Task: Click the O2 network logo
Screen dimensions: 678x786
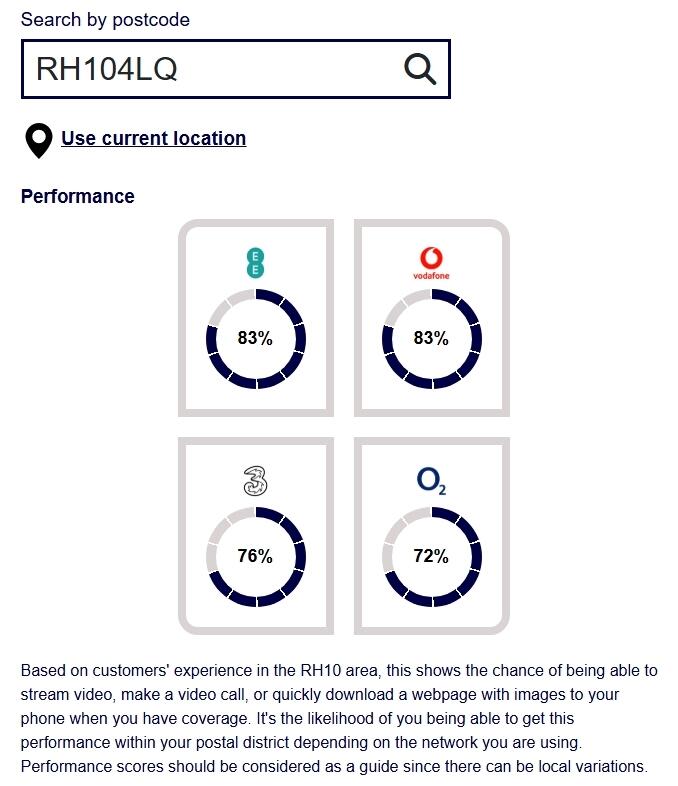Action: 431,482
